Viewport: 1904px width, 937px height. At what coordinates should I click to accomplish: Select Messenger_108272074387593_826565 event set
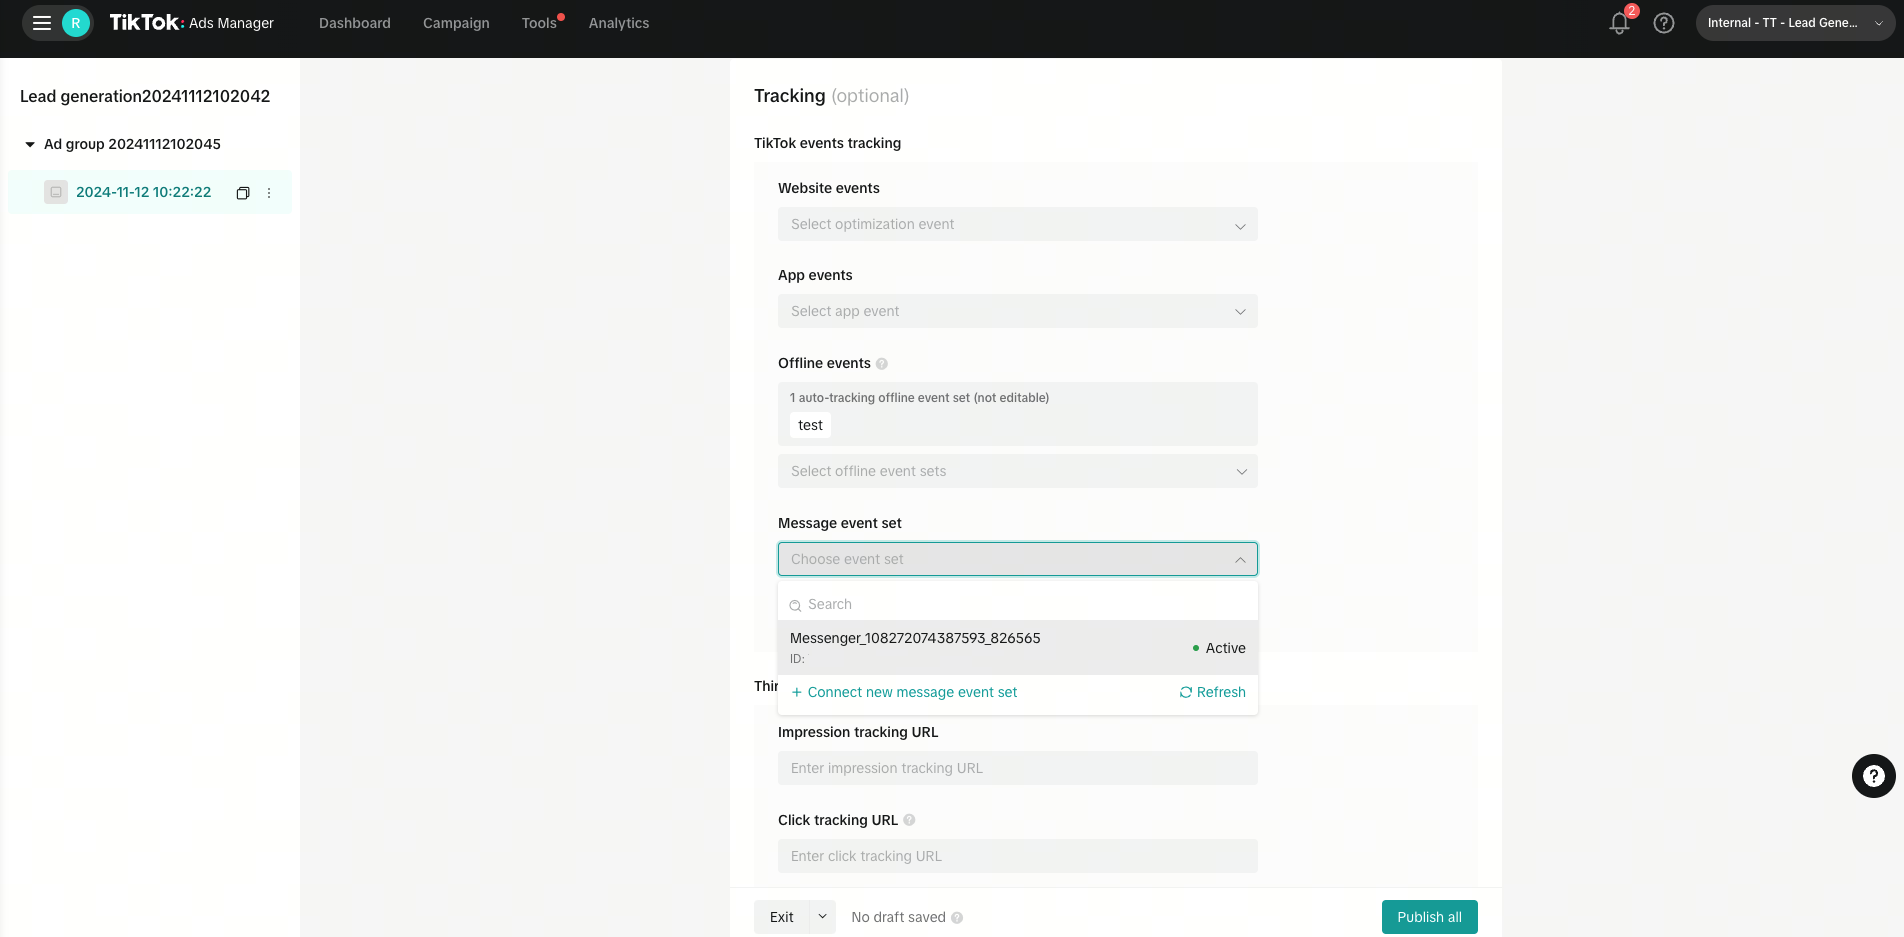point(1017,648)
